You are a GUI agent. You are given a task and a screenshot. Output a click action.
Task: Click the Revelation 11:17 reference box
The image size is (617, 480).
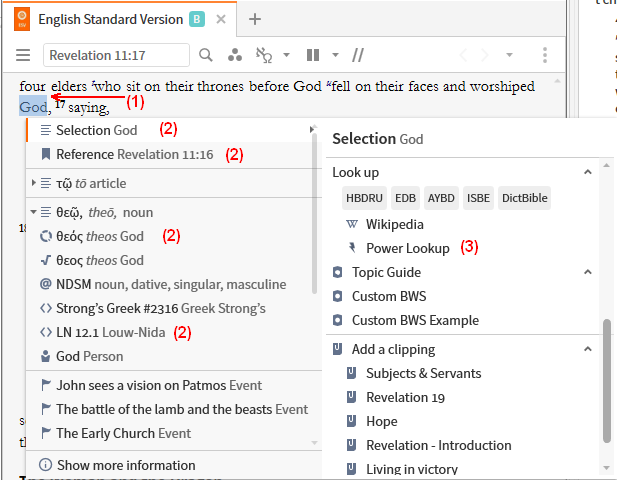[116, 55]
